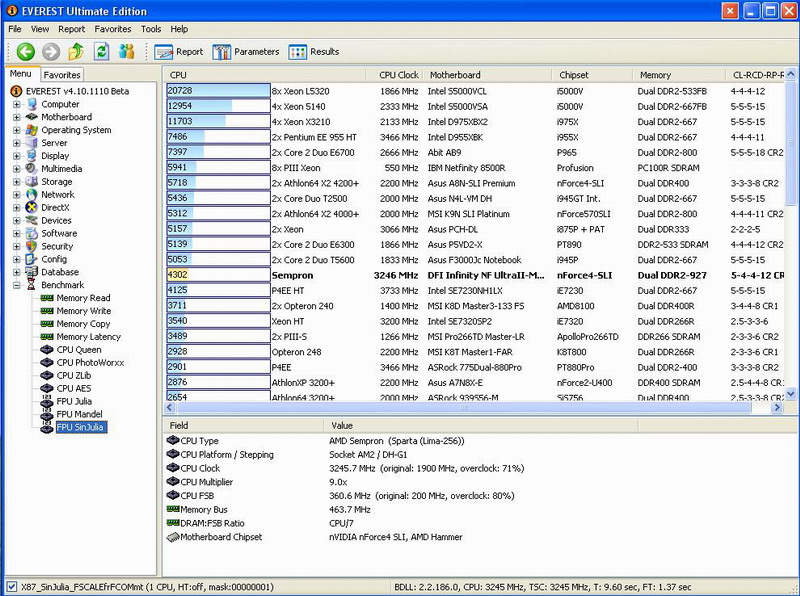This screenshot has width=800, height=596.
Task: Expand the Storage tree node
Action: (17, 182)
